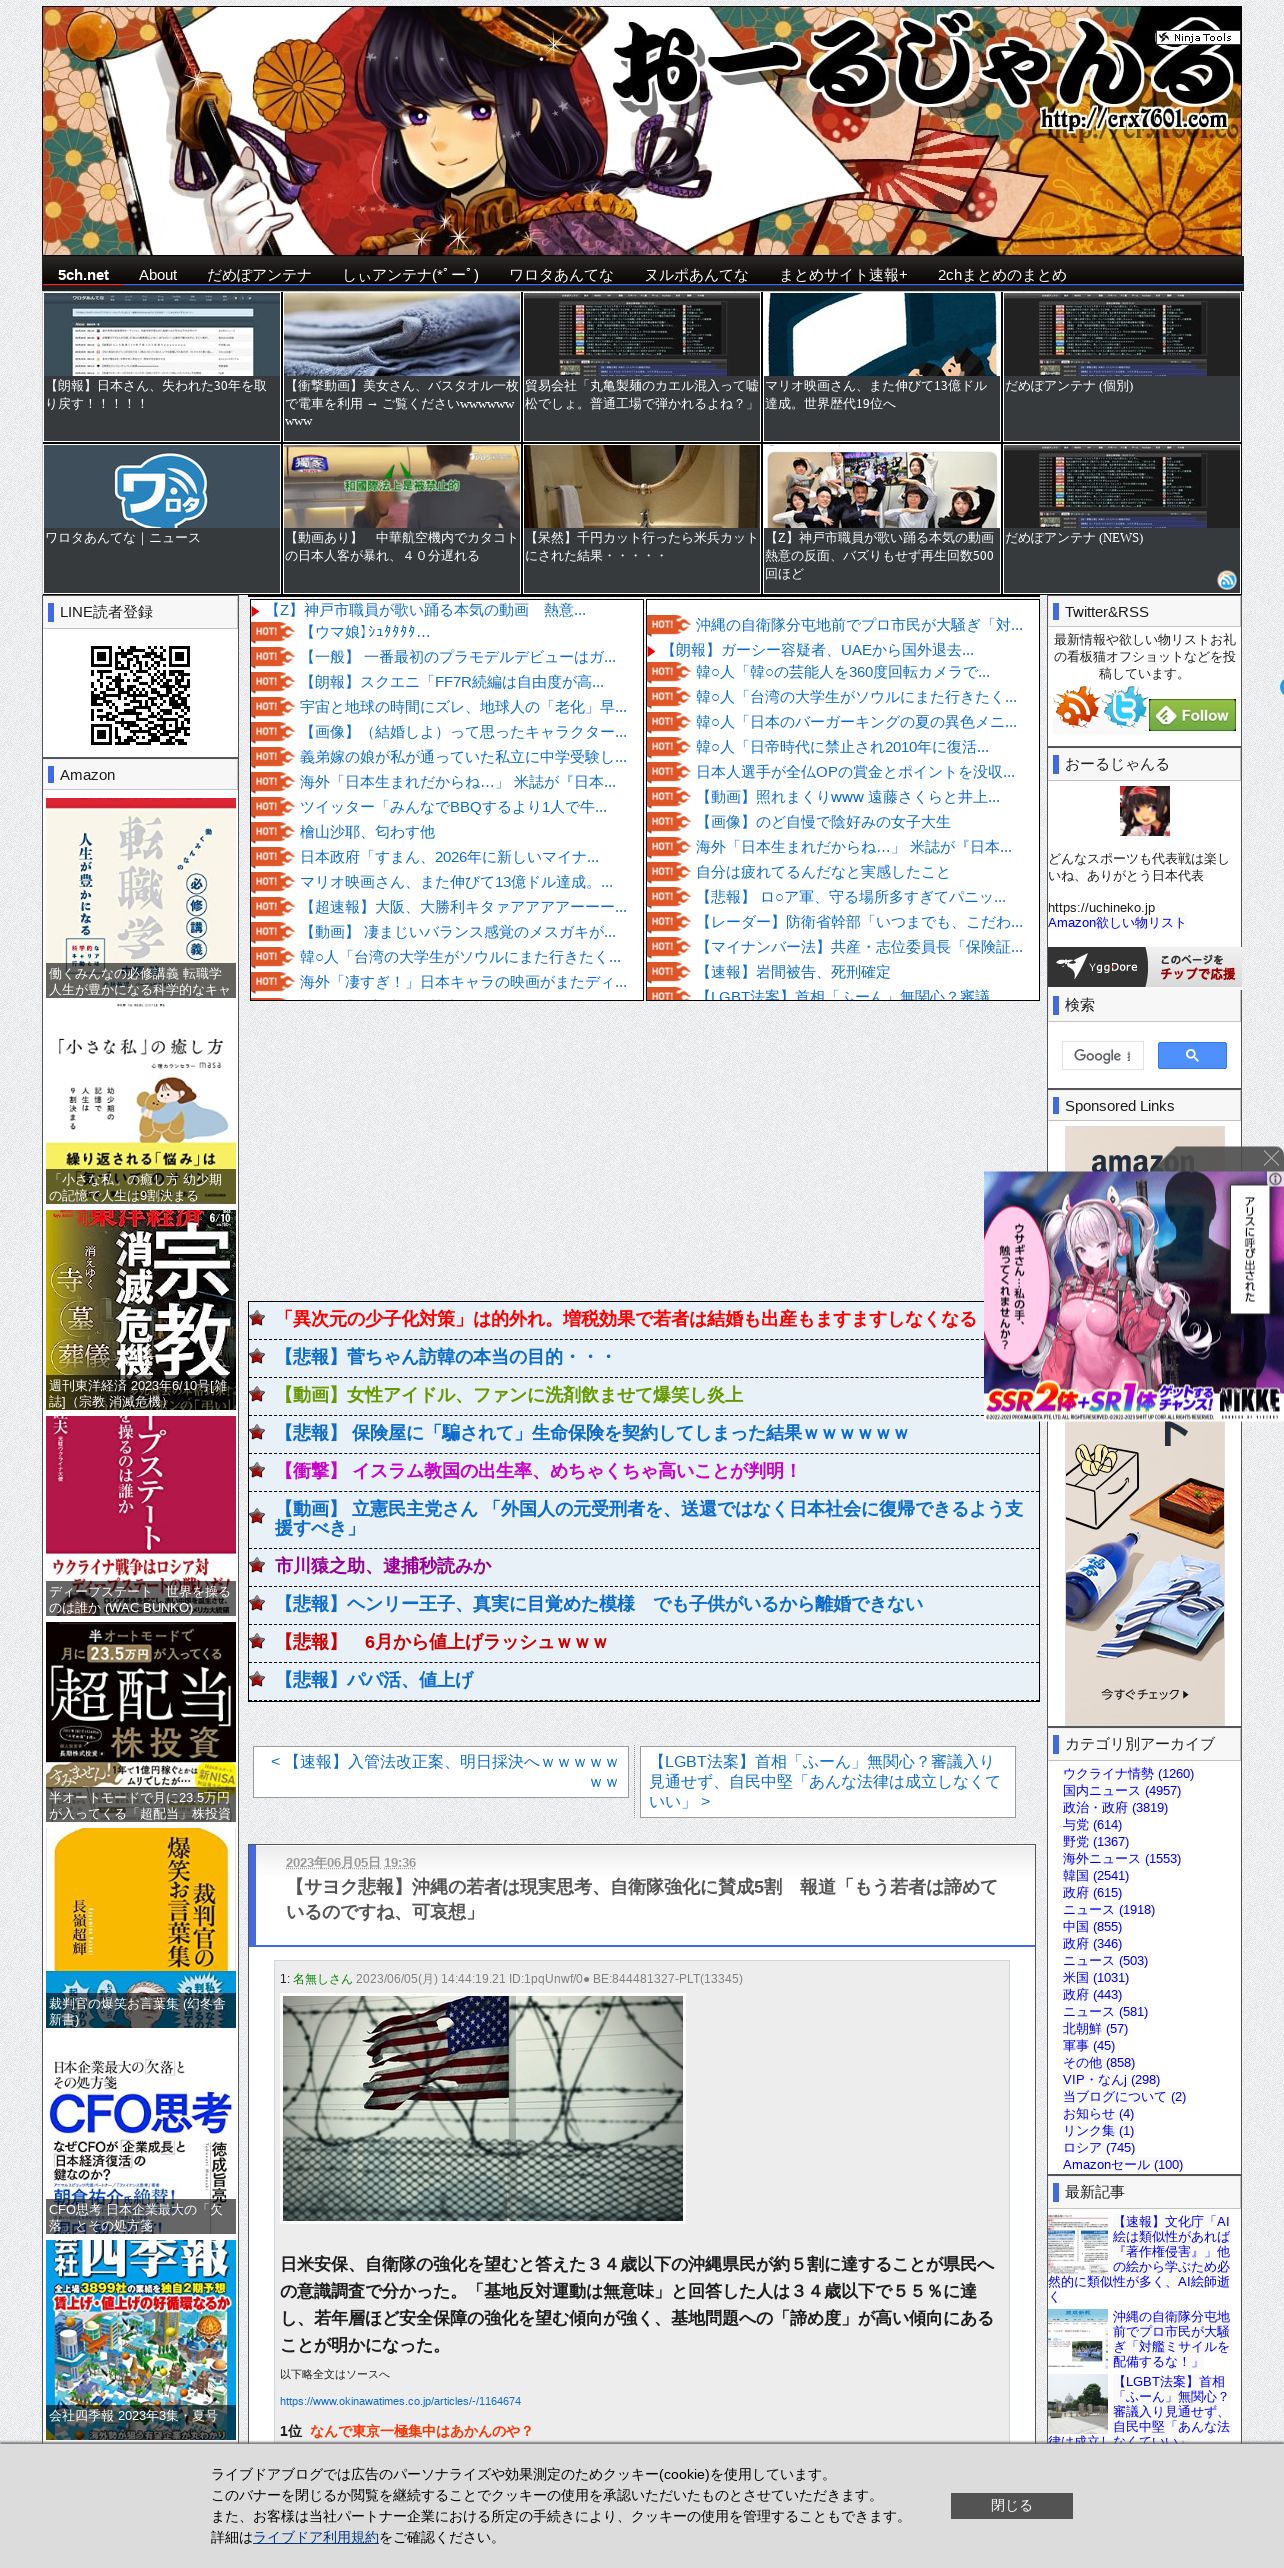Click 閉じる on the cookie banner
Screen dimensions: 1284x2568
(1011, 2505)
